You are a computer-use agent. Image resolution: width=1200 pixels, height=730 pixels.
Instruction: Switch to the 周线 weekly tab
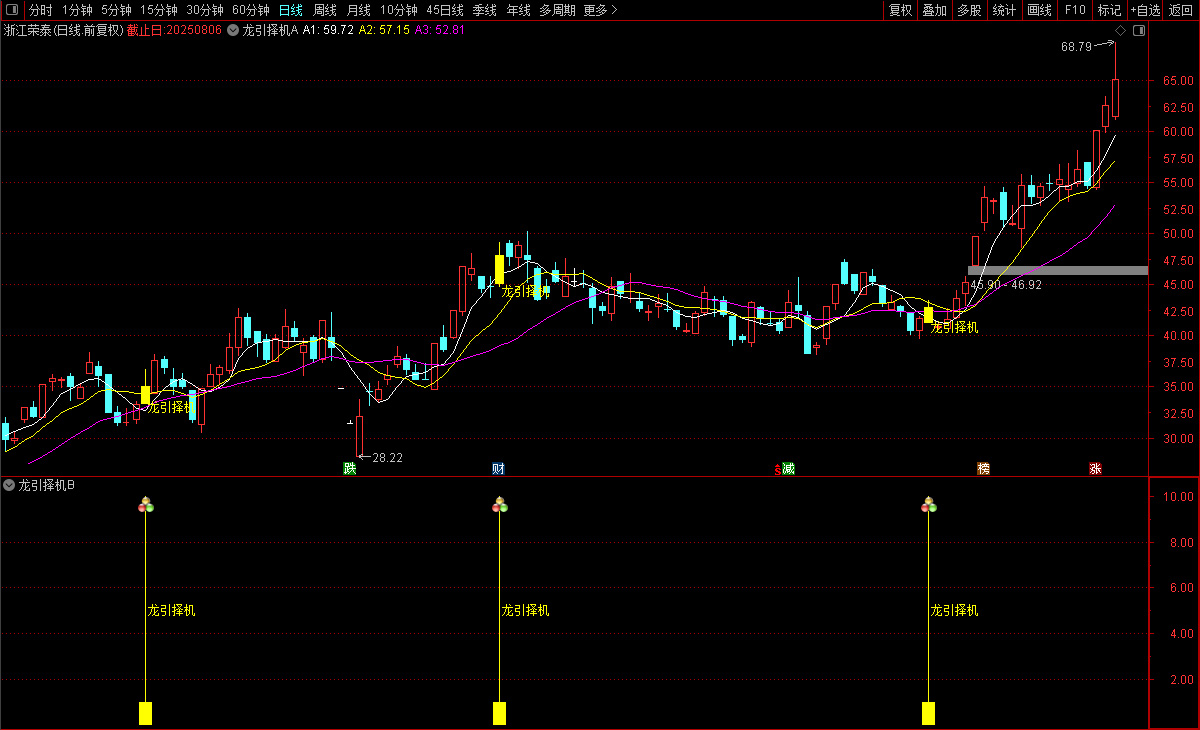click(325, 10)
